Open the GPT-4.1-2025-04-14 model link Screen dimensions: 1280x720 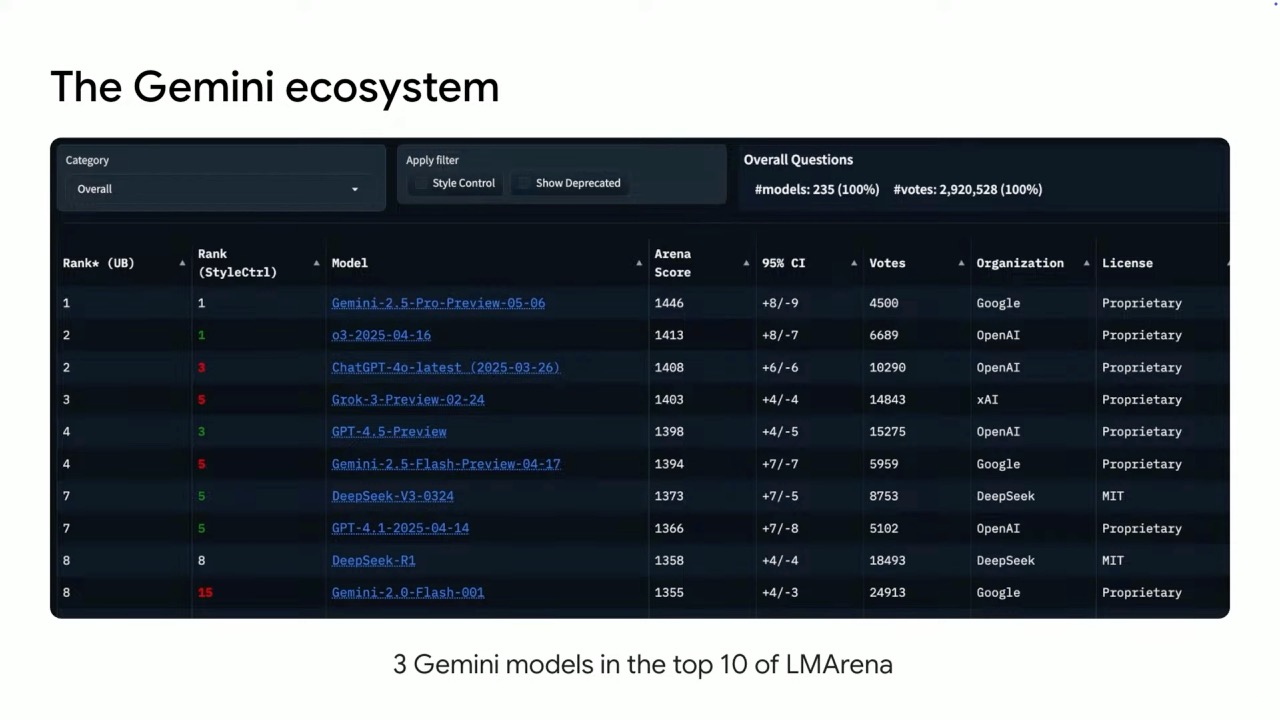400,528
